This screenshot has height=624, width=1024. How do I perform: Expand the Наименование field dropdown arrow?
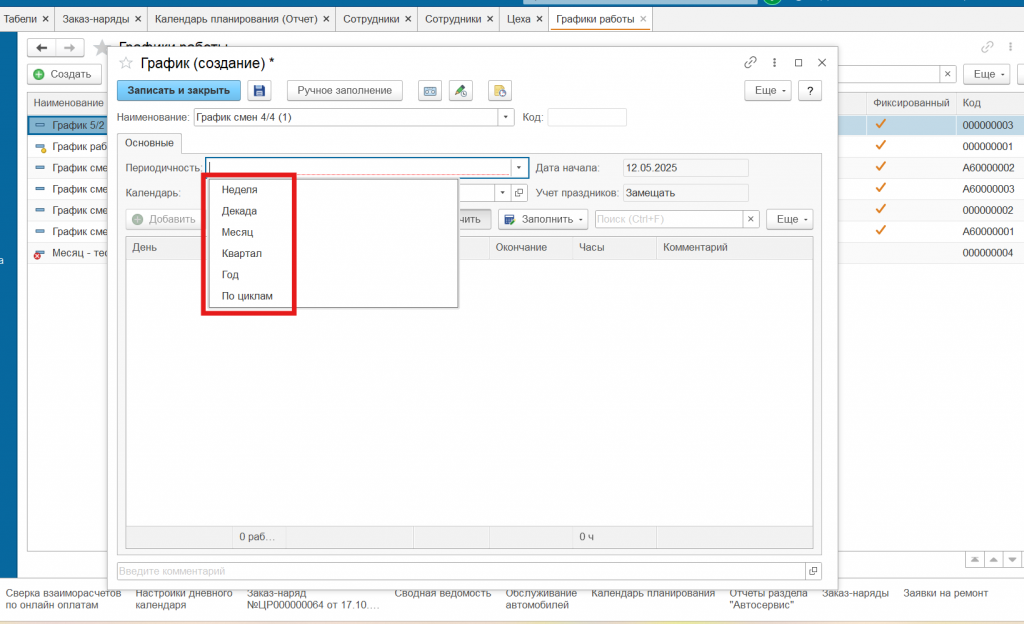(x=506, y=117)
